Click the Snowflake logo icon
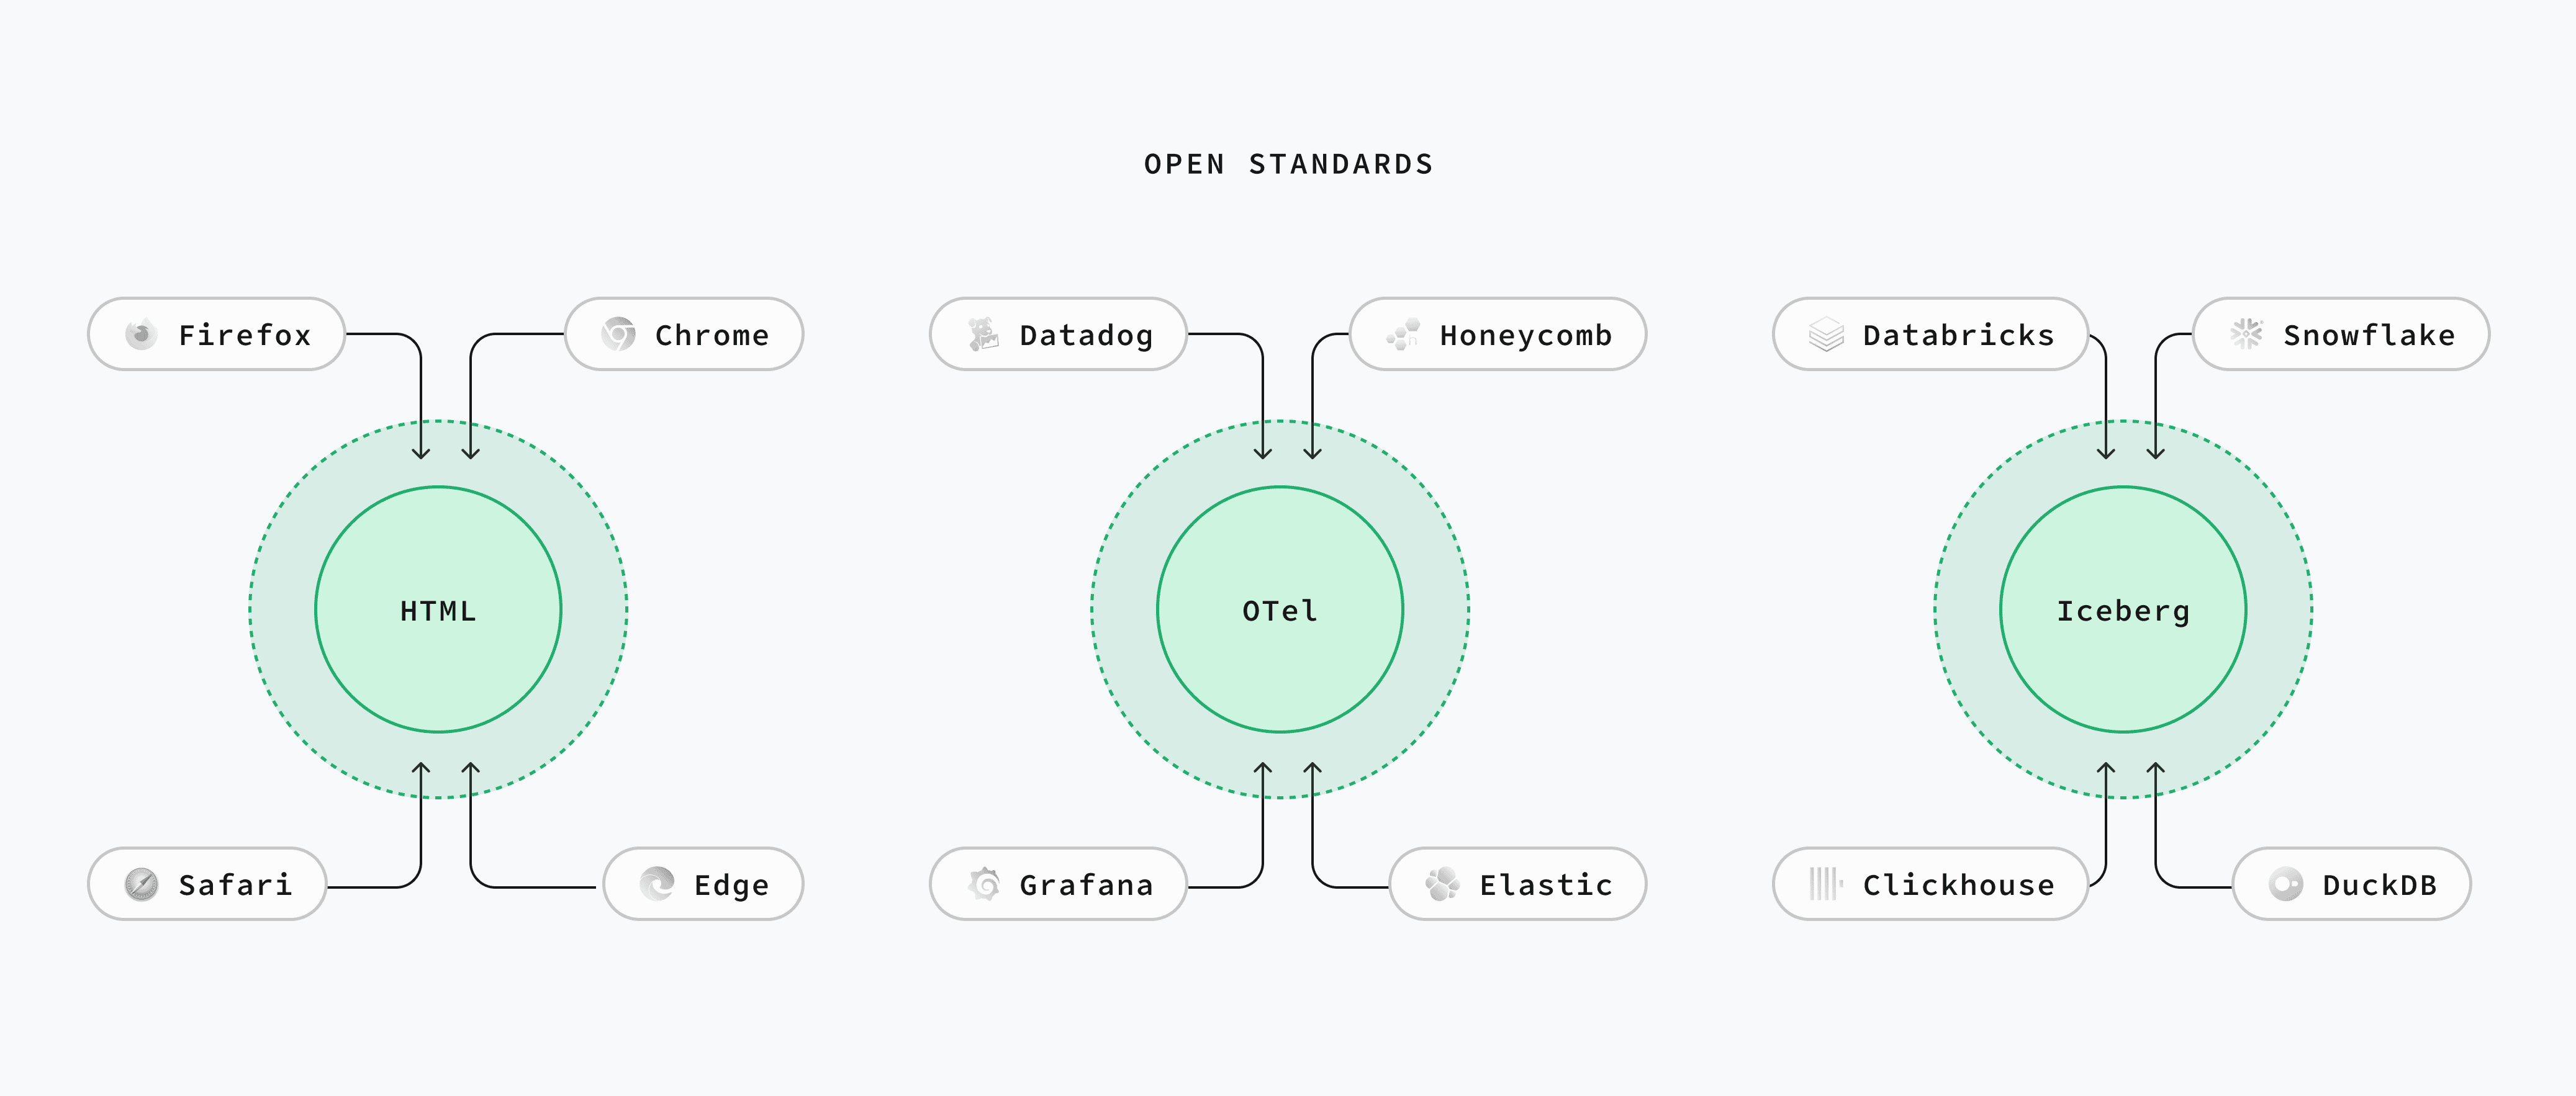2576x1096 pixels. 2246,334
